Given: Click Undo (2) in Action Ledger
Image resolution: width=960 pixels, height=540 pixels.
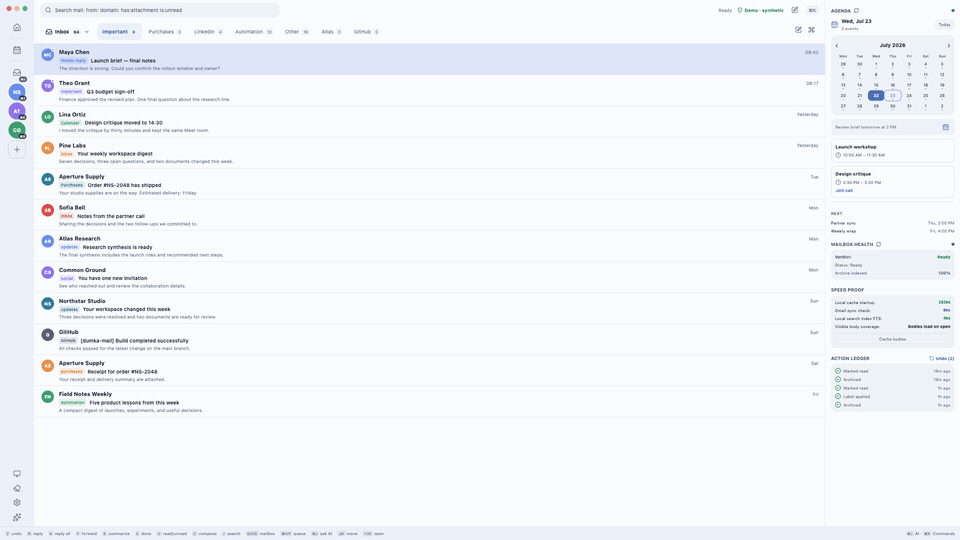Looking at the screenshot, I should coord(942,358).
